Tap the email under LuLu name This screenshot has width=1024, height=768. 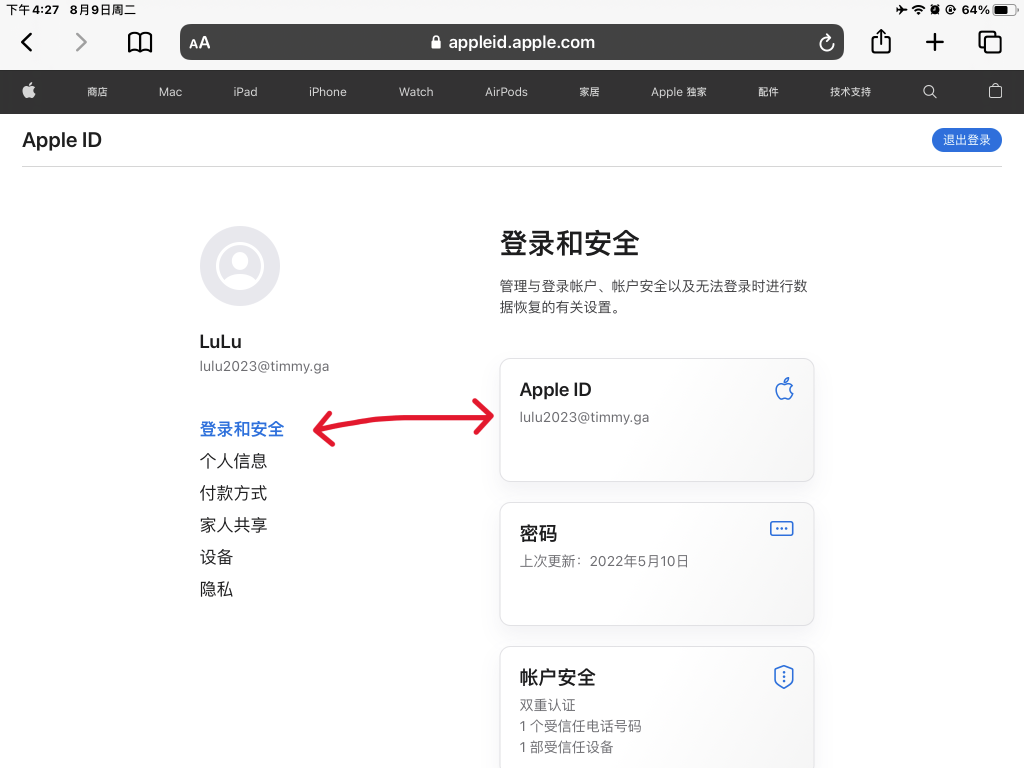264,366
